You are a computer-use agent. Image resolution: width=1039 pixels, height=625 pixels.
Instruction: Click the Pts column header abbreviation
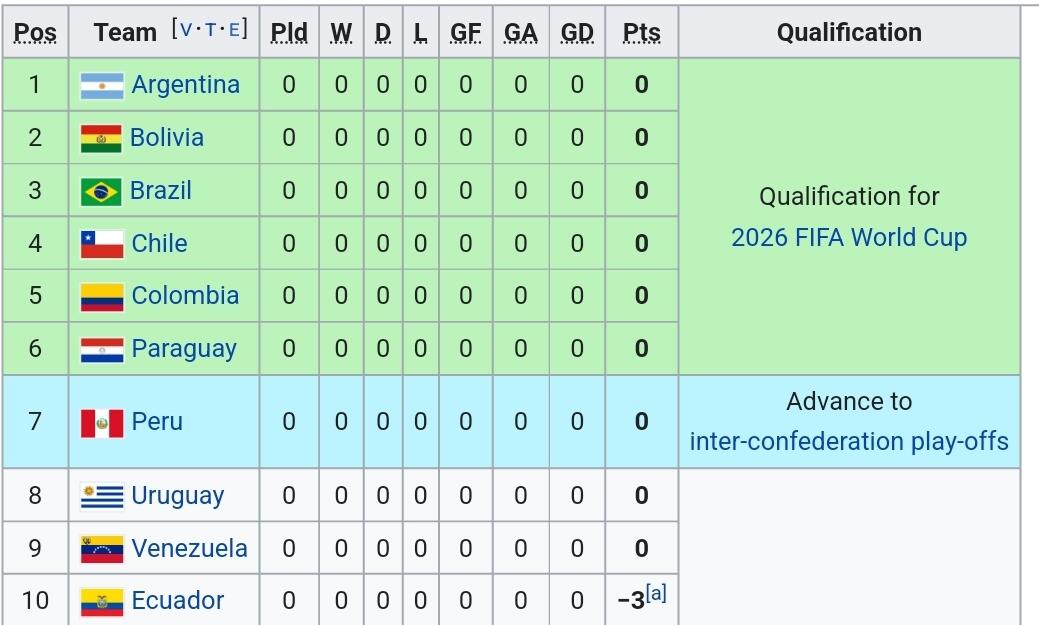point(641,32)
